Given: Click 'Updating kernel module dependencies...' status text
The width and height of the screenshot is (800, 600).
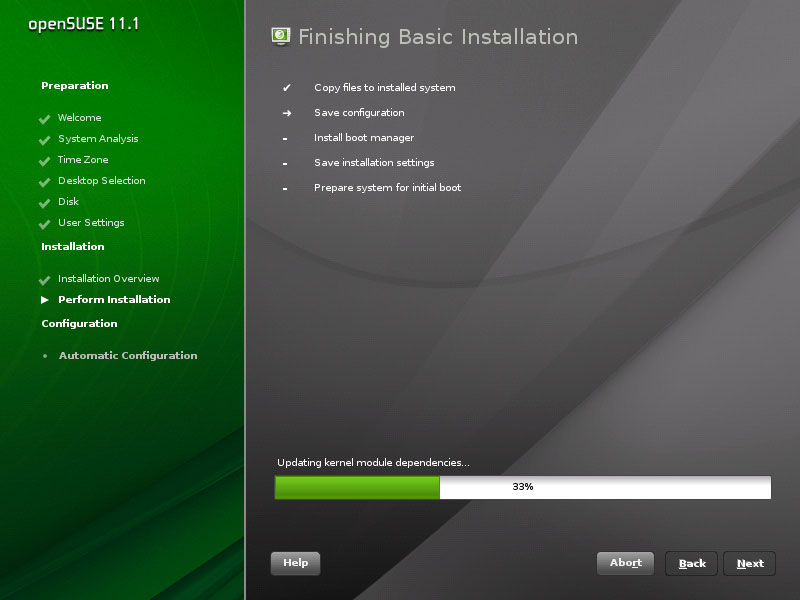Looking at the screenshot, I should coord(373,463).
